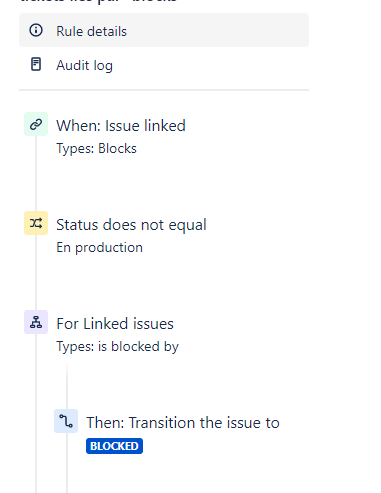This screenshot has height=493, width=381.
Task: Click branch connector line above Transition action
Action: coord(67,385)
